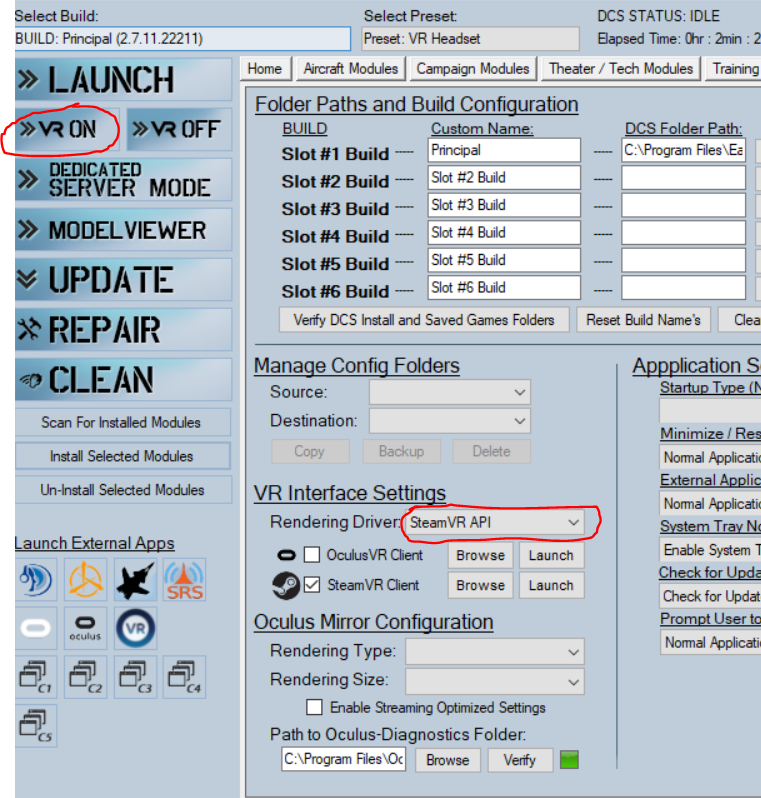Run the CLEAN action
The image size is (761, 798).
123,380
